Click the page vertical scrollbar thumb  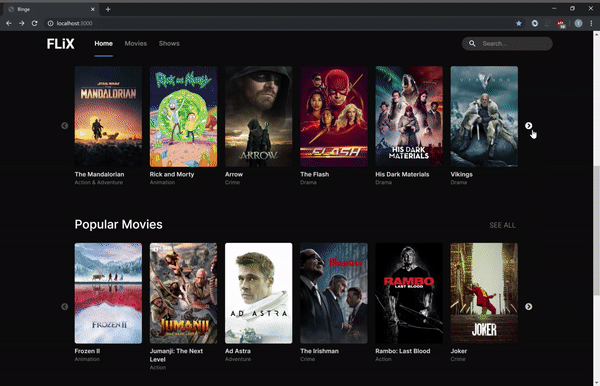[597, 231]
